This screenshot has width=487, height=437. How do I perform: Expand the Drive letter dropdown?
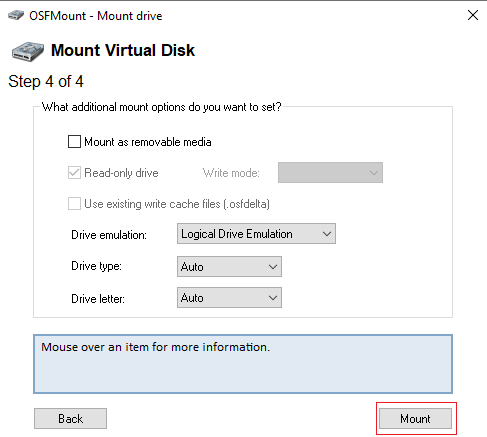pos(229,297)
